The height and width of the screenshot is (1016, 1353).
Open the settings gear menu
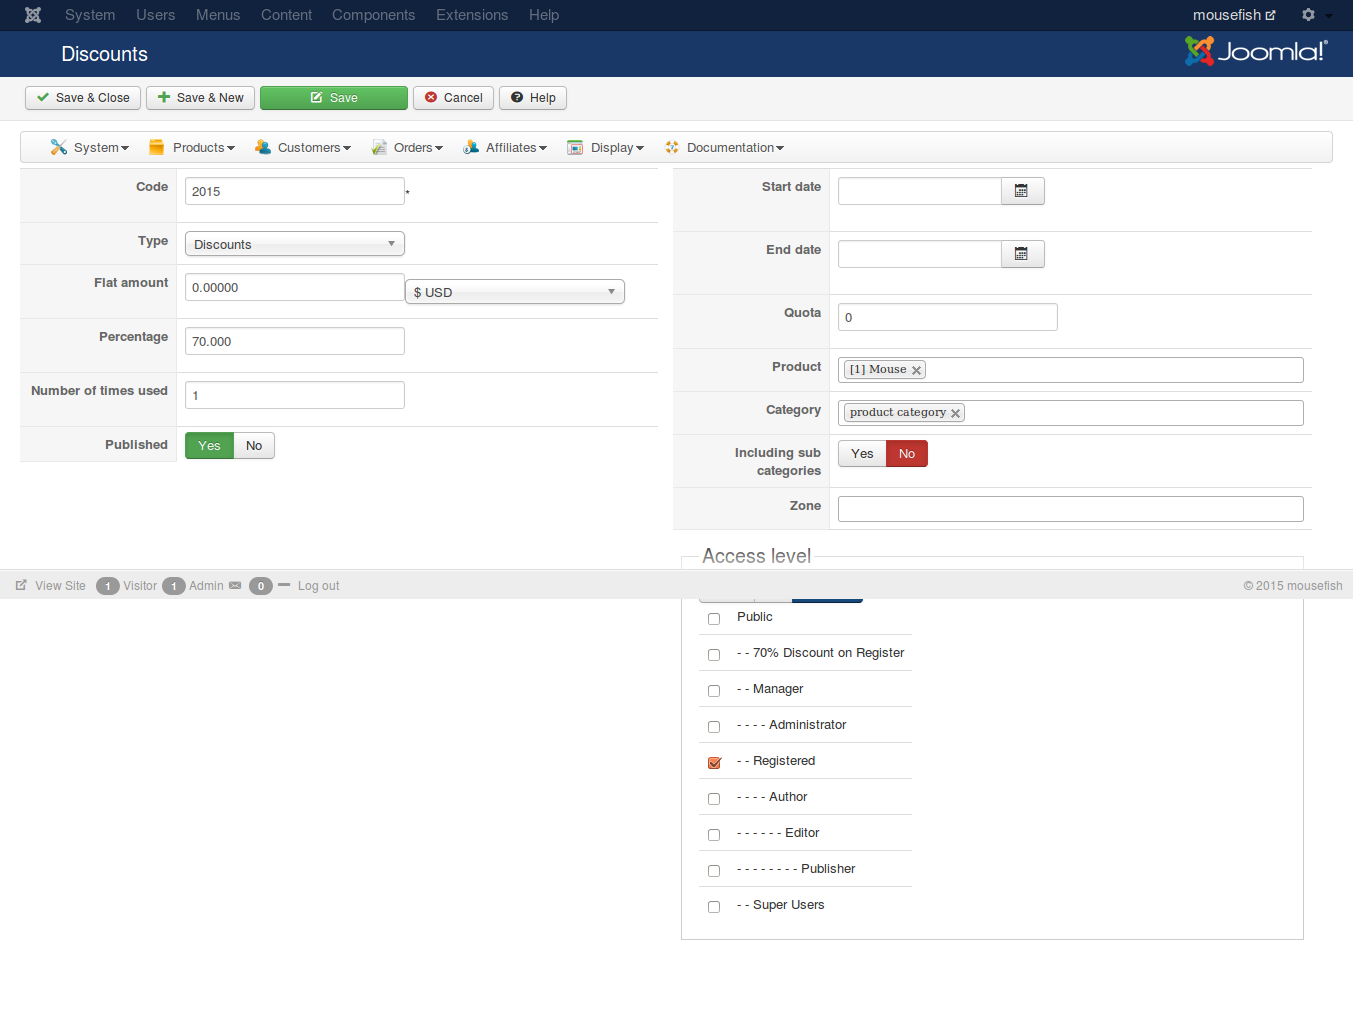[x=1316, y=15]
